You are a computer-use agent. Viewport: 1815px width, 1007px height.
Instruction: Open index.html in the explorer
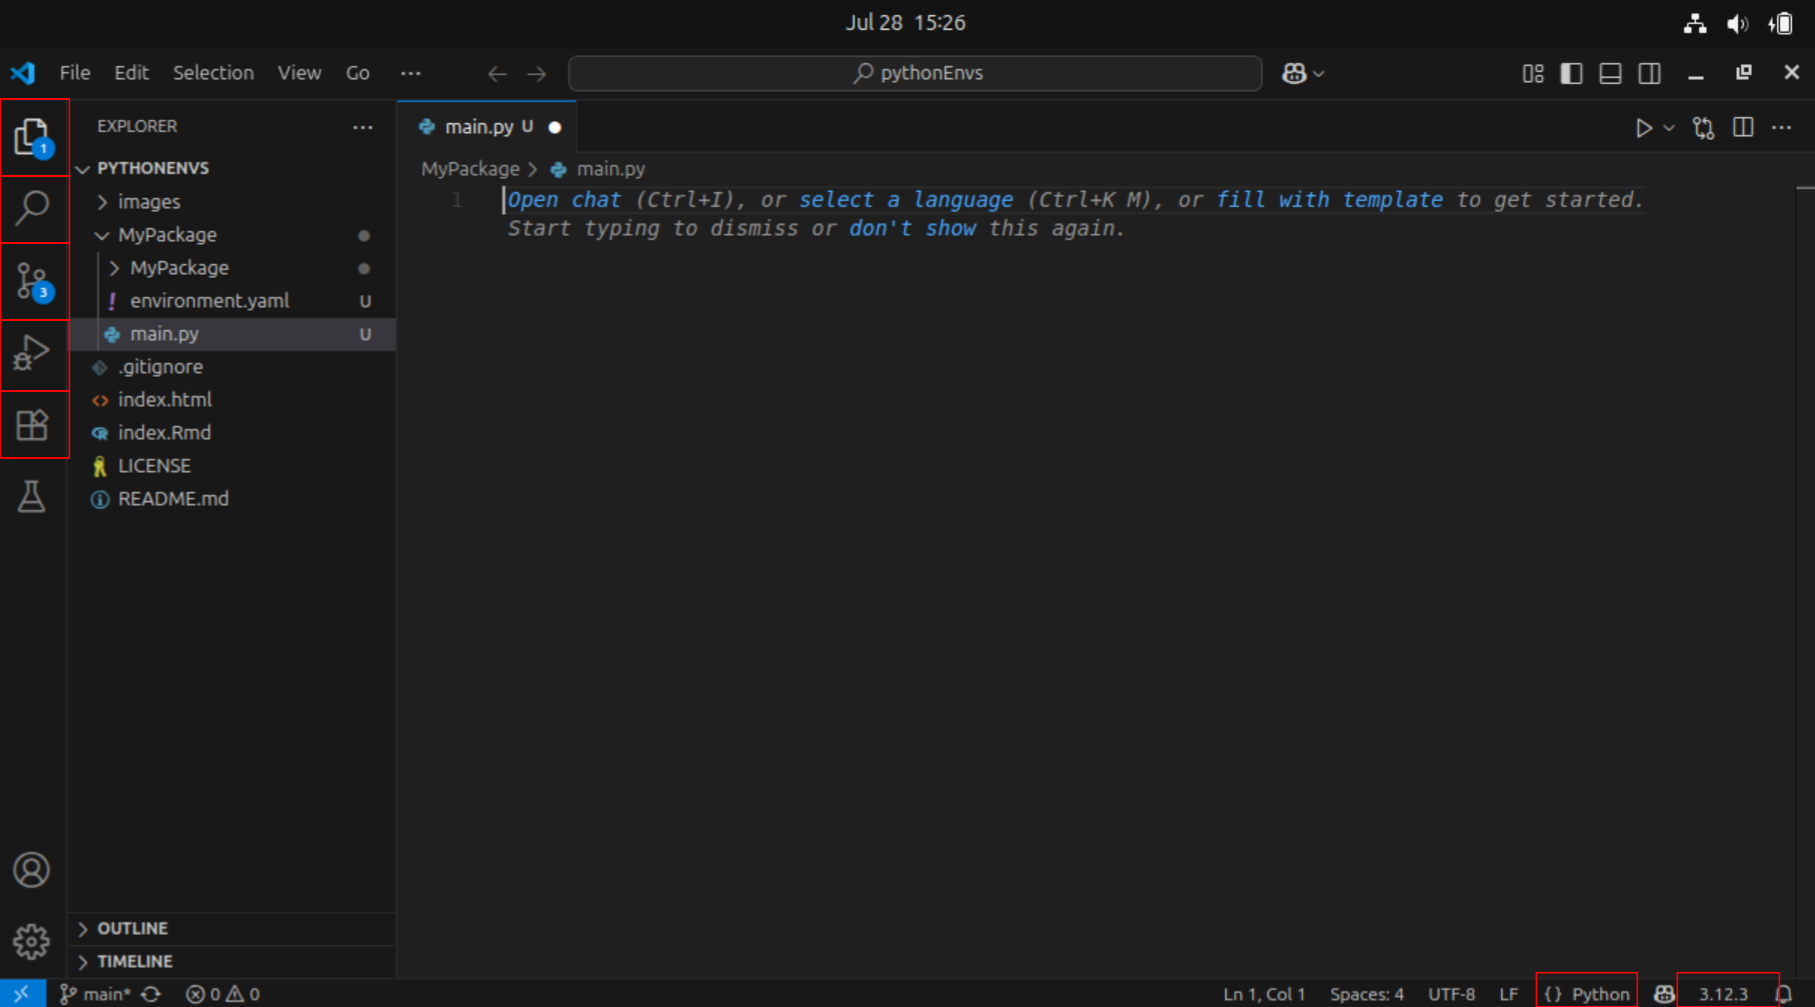pyautogui.click(x=232, y=400)
